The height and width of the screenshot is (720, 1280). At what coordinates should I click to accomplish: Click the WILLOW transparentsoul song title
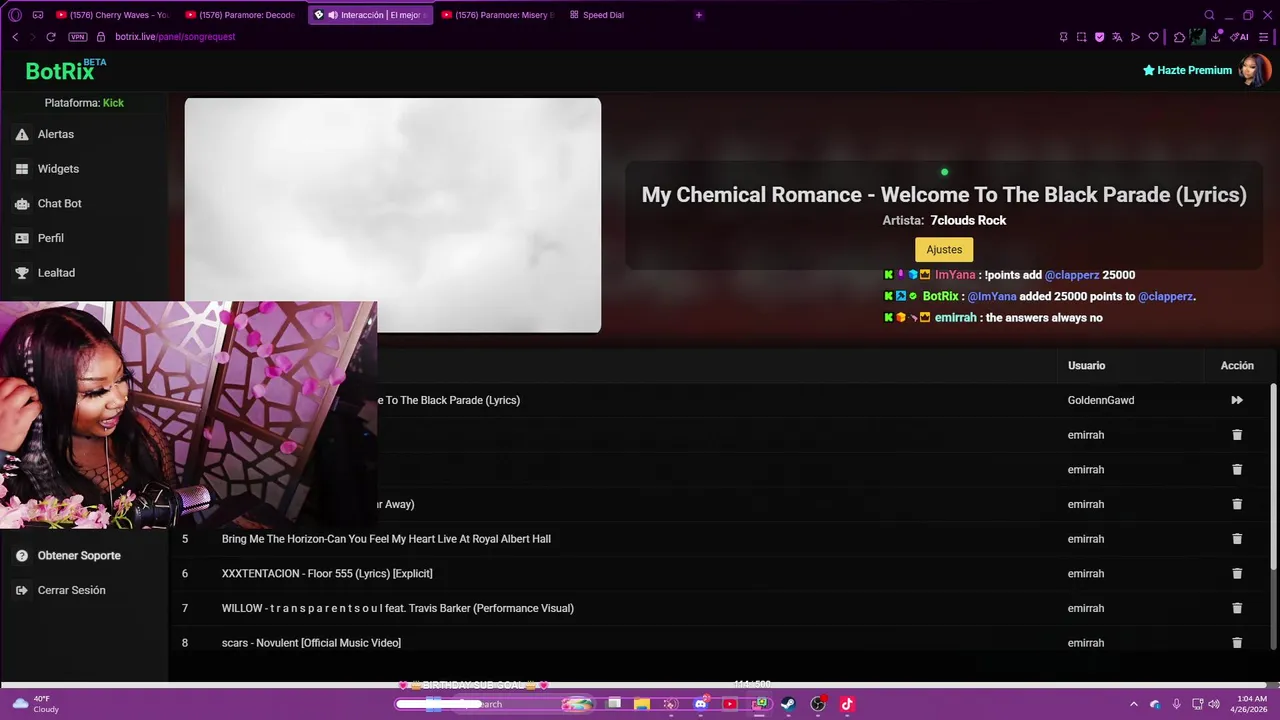click(398, 608)
